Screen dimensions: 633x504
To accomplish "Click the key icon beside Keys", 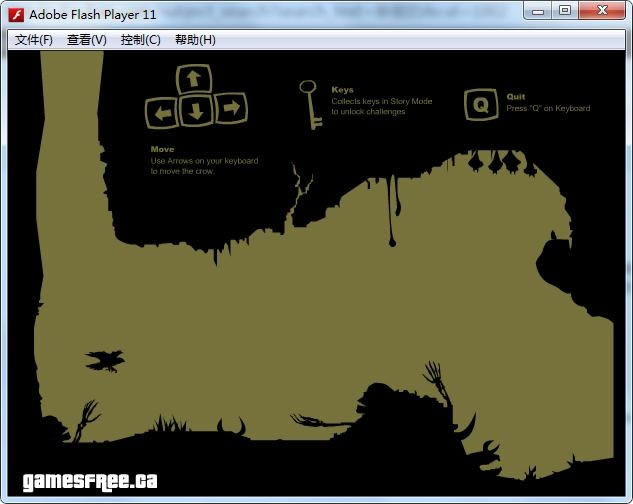I will point(310,103).
